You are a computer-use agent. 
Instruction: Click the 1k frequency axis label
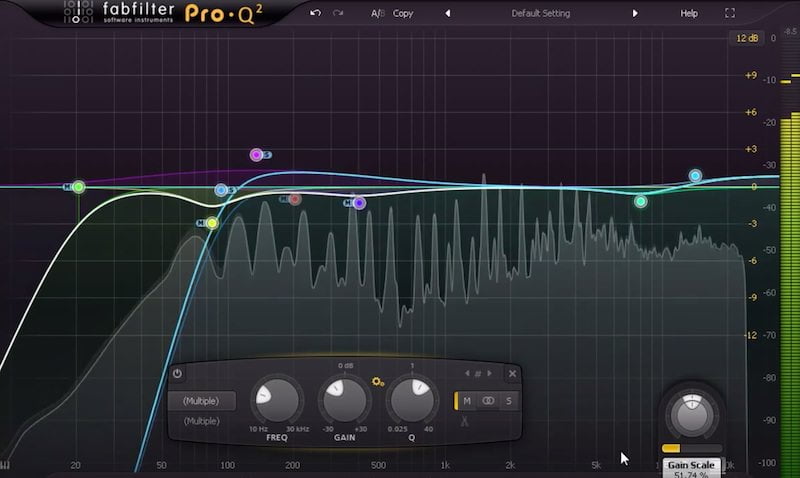click(445, 465)
